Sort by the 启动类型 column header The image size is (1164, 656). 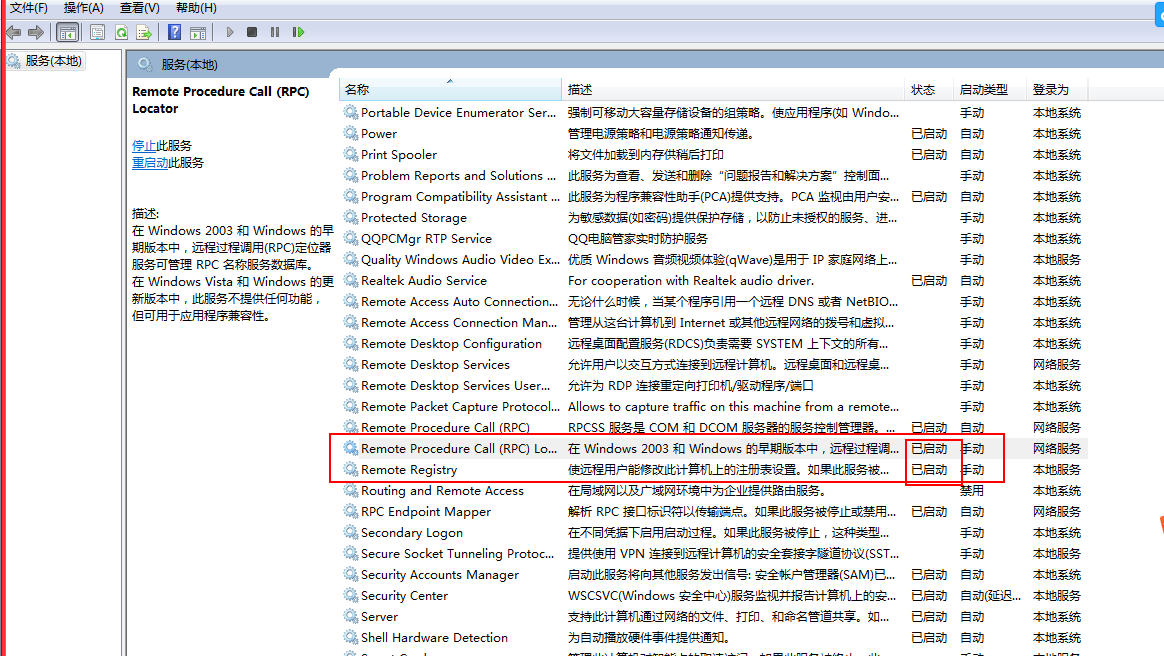(990, 89)
